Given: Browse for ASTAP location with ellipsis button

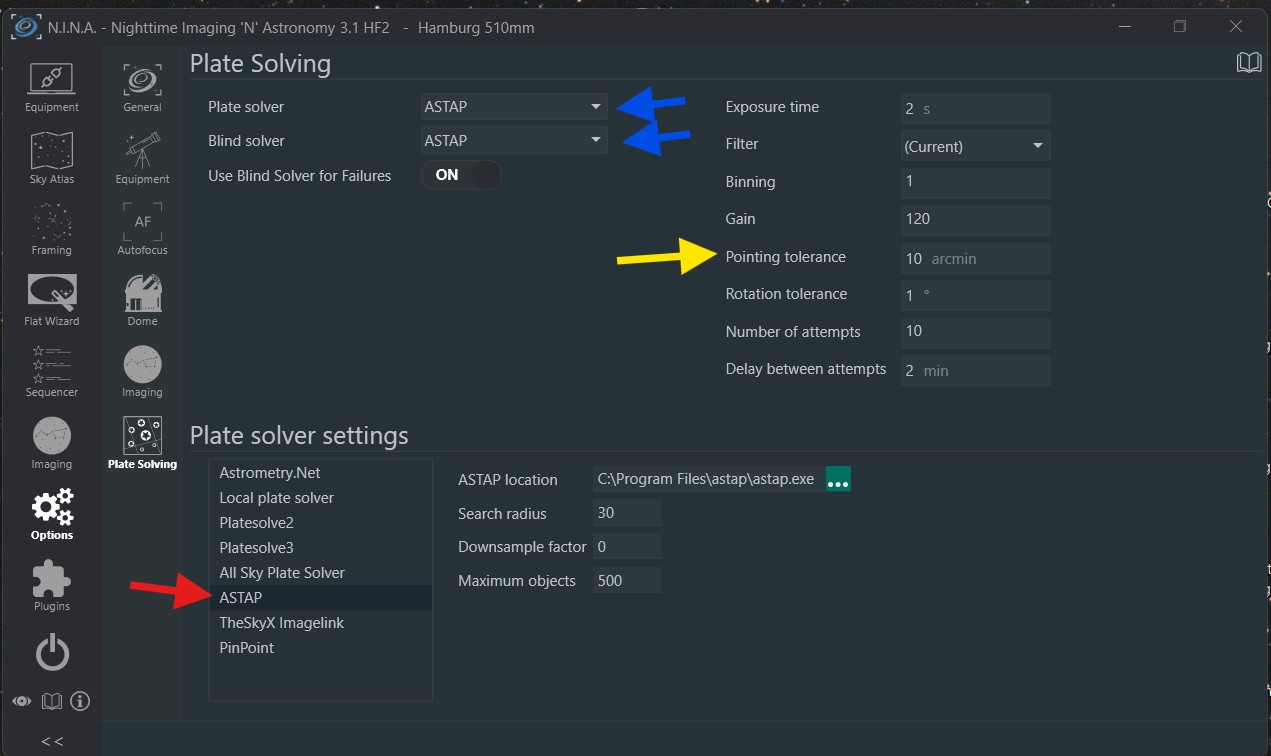Looking at the screenshot, I should tap(838, 480).
